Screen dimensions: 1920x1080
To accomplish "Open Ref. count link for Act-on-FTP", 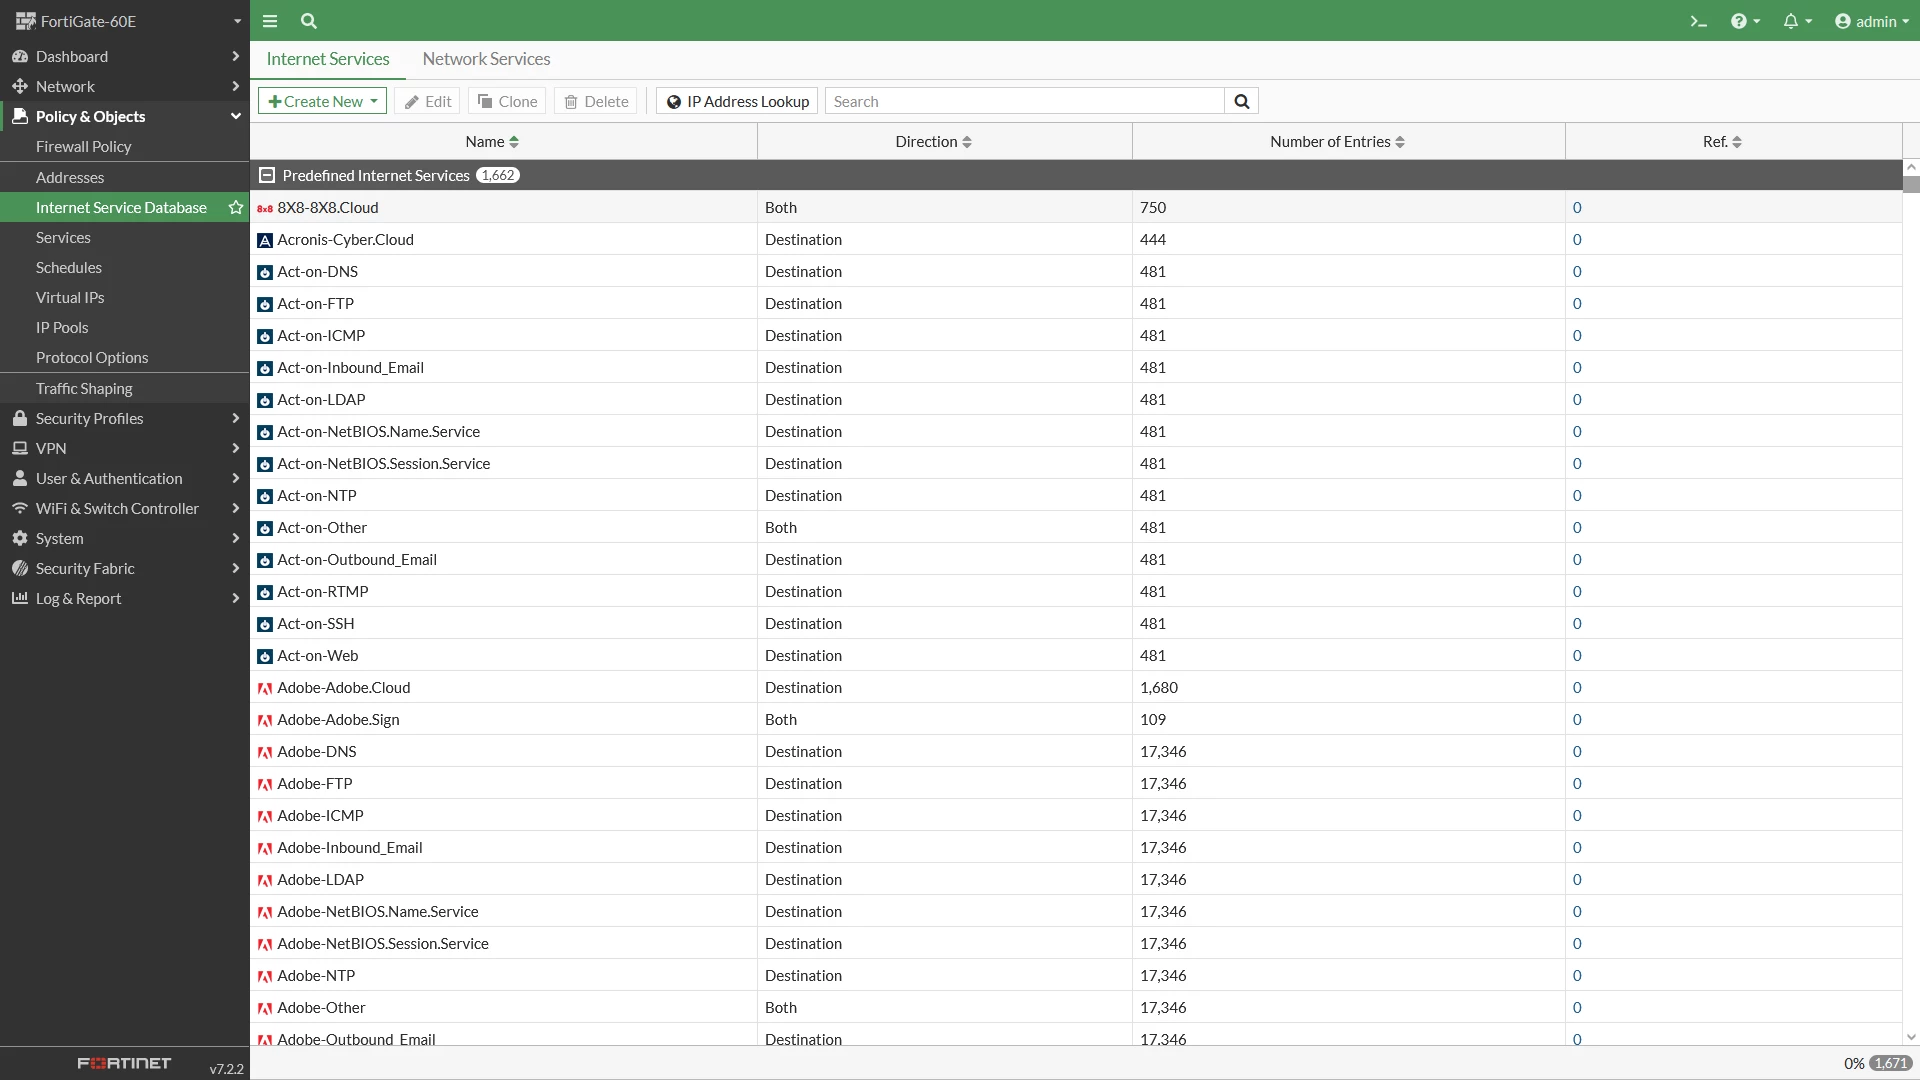I will pyautogui.click(x=1577, y=304).
